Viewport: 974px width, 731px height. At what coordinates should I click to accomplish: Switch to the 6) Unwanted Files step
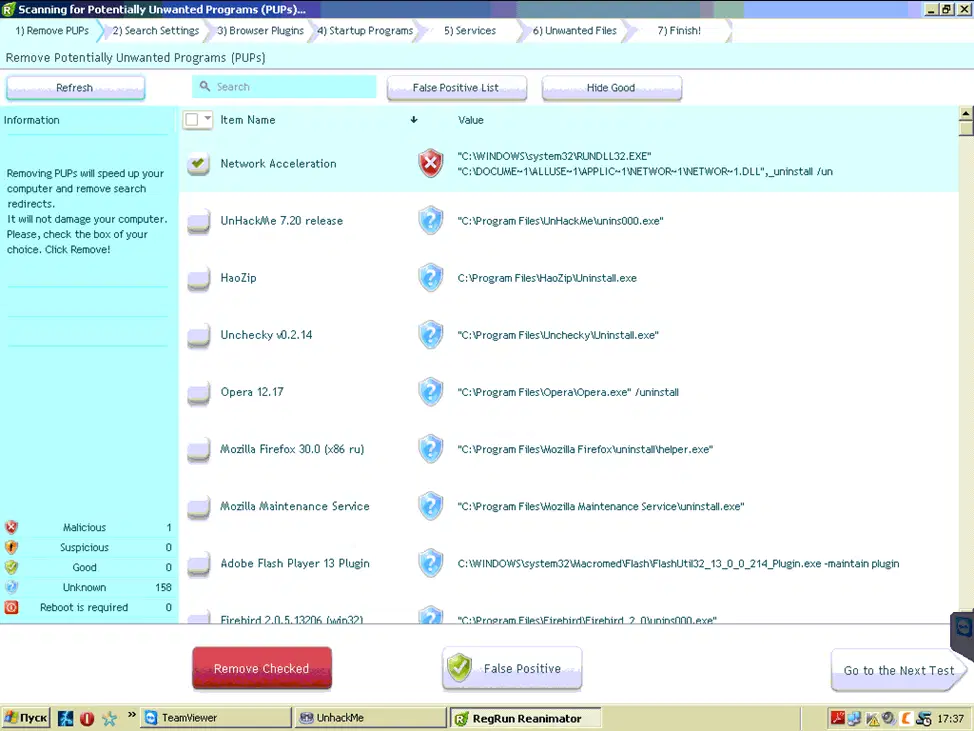(575, 30)
